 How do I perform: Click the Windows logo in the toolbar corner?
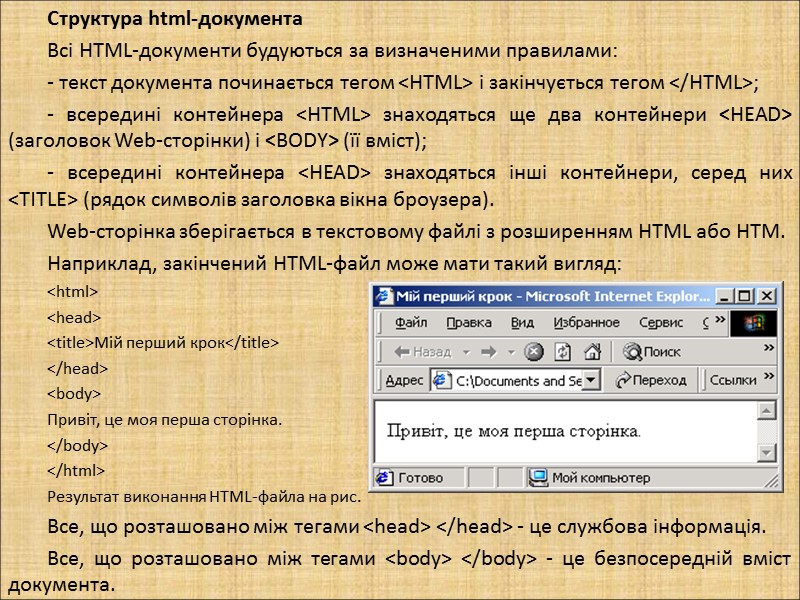752,322
